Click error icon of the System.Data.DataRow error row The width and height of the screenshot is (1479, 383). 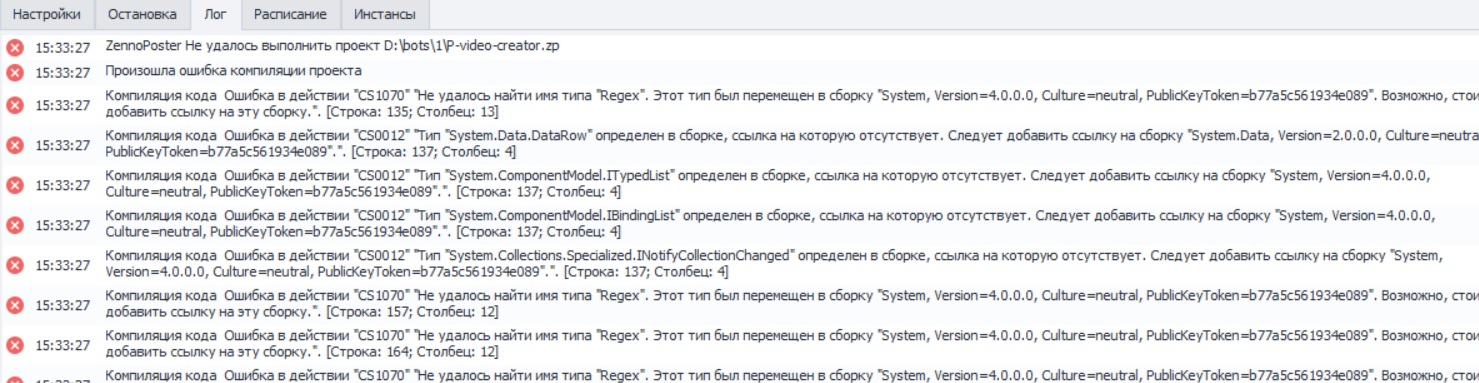point(15,145)
